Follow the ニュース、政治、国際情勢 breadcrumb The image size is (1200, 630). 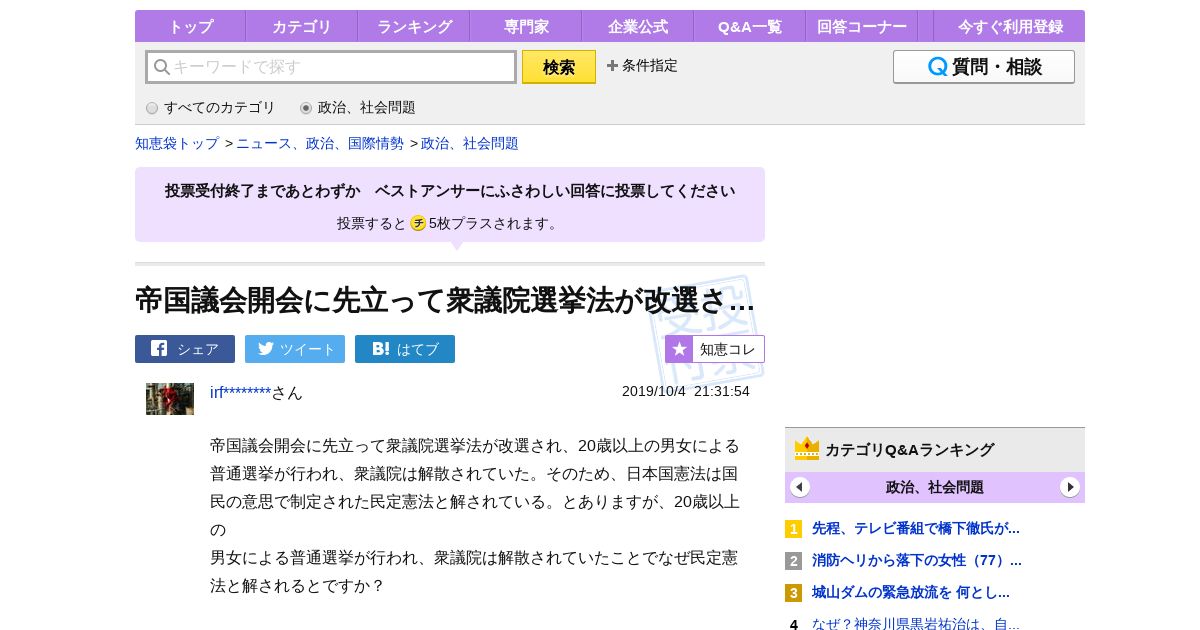320,144
